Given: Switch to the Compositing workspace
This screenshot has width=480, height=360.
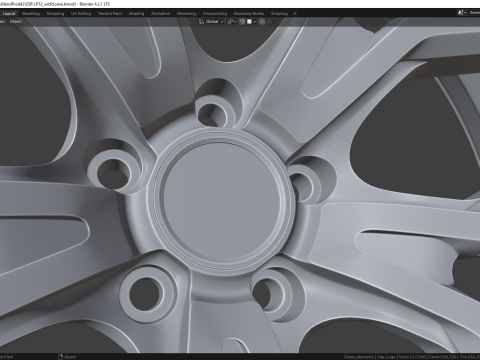Looking at the screenshot, I should pos(215,14).
